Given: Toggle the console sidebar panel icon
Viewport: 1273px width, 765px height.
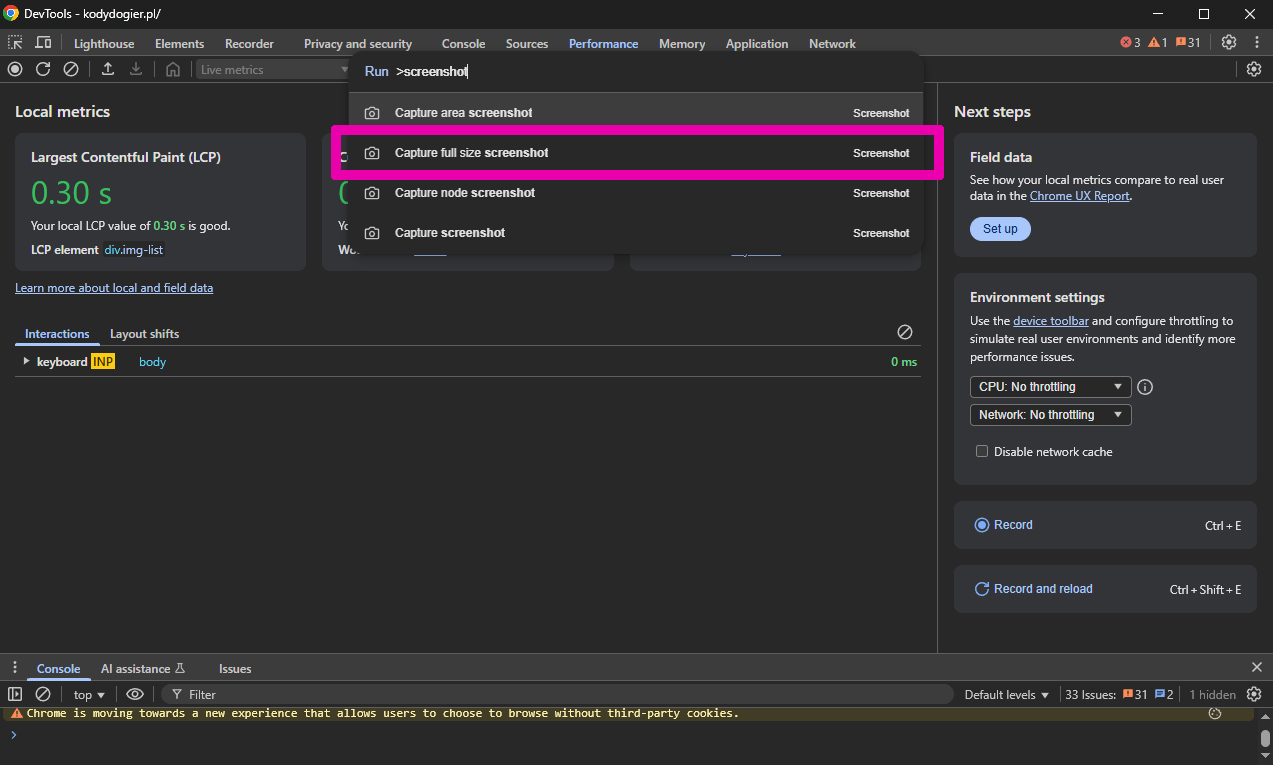Looking at the screenshot, I should (x=15, y=694).
